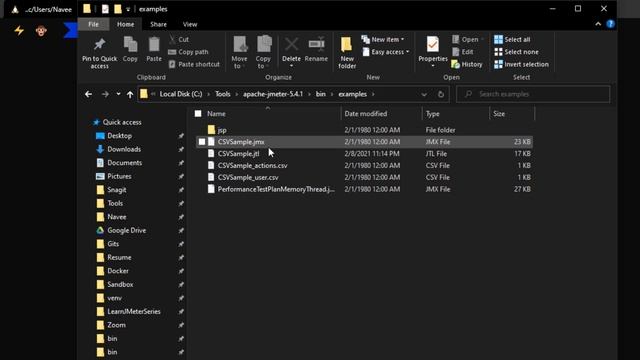Sort by the Name column header
The height and width of the screenshot is (360, 640).
click(216, 114)
